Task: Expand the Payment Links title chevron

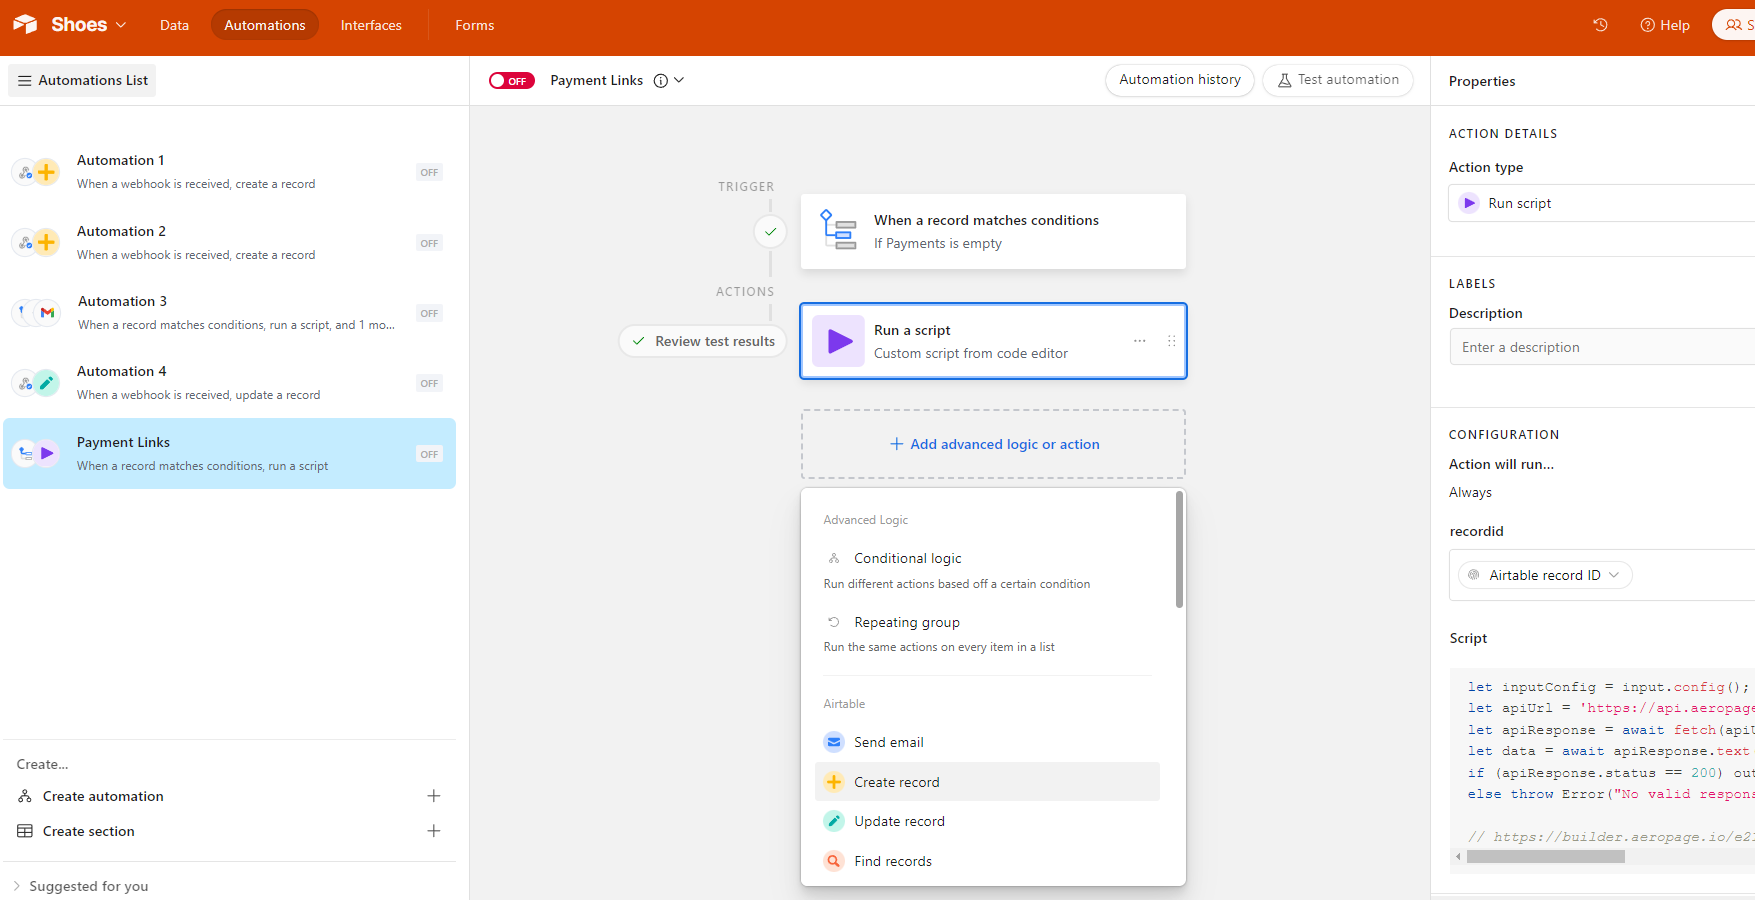Action: click(x=680, y=80)
